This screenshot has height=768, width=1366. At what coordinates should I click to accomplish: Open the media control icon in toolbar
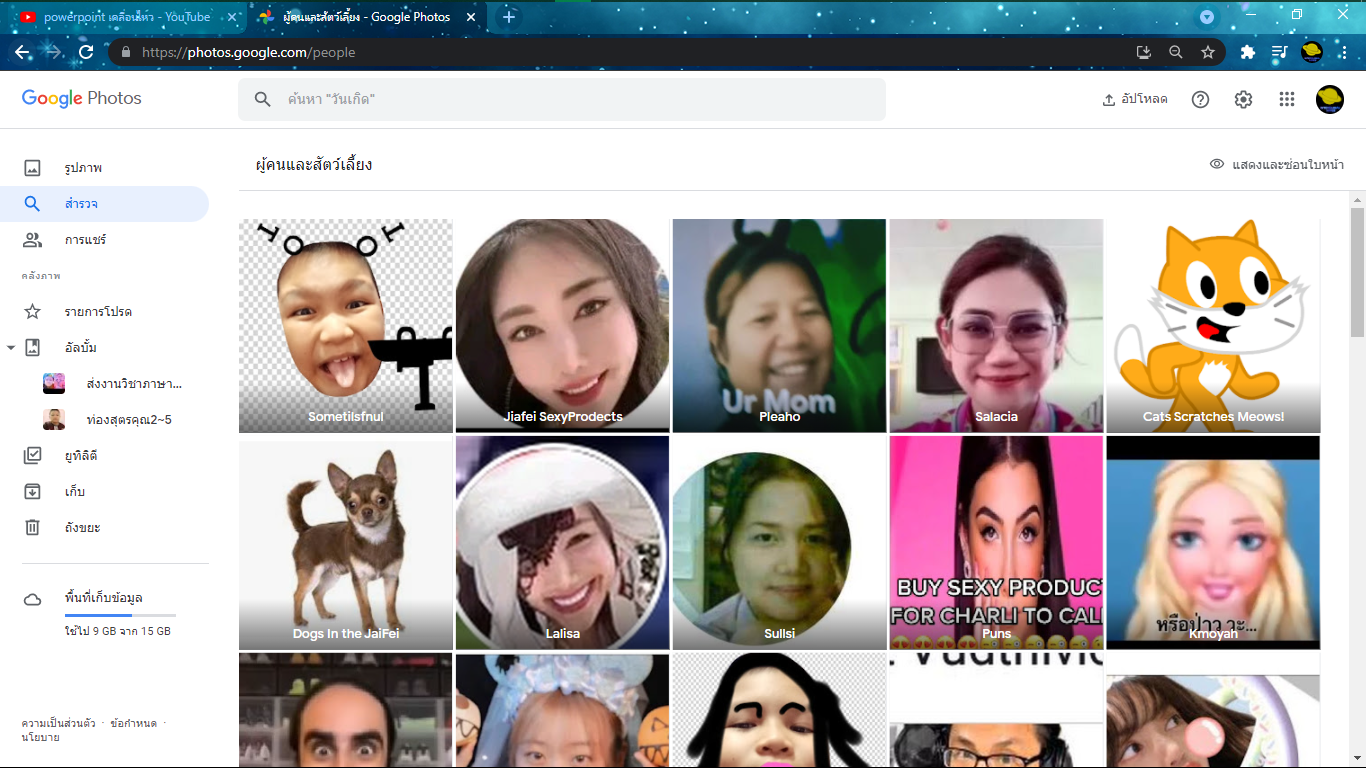point(1279,52)
